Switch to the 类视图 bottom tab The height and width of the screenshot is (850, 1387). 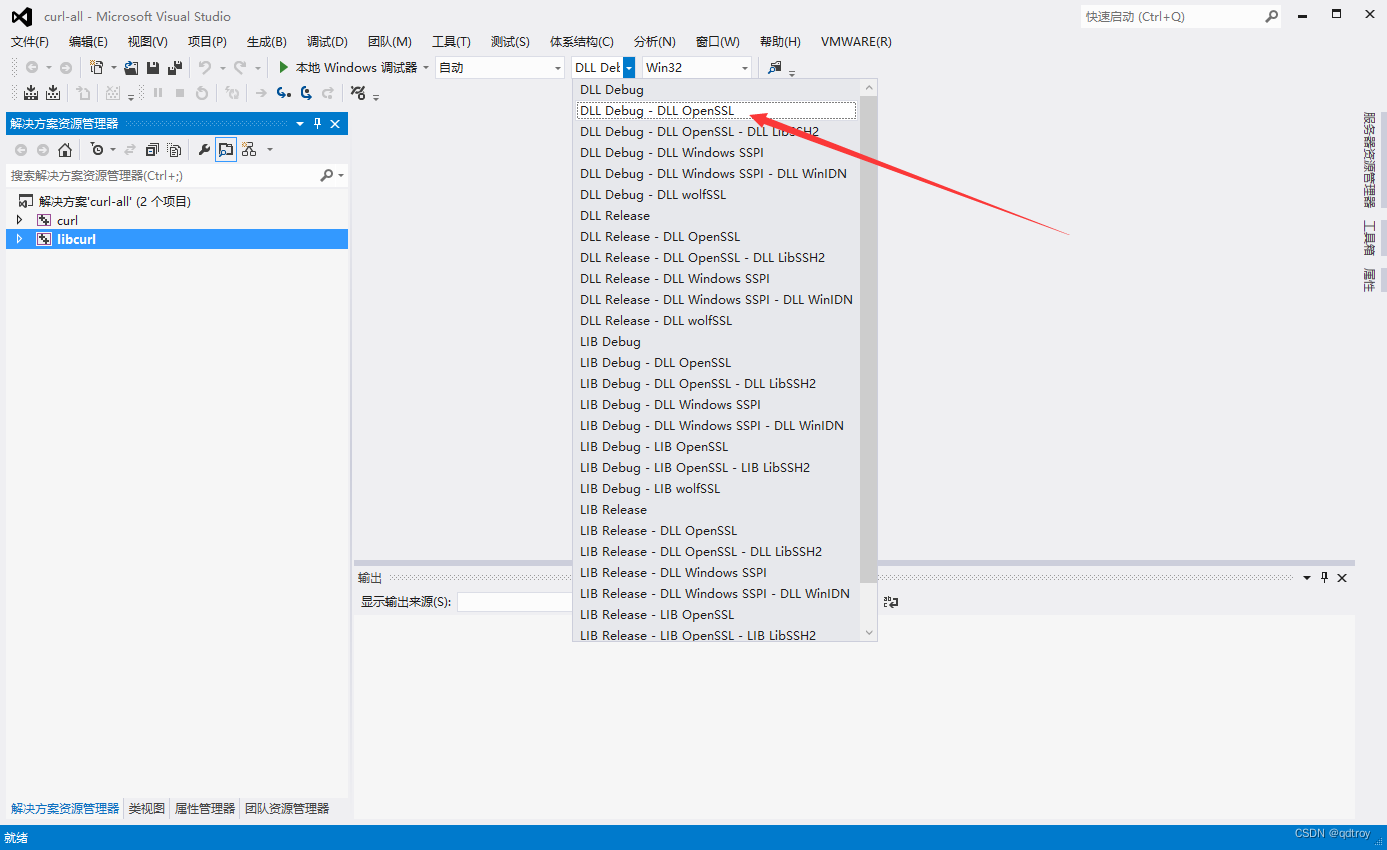147,808
